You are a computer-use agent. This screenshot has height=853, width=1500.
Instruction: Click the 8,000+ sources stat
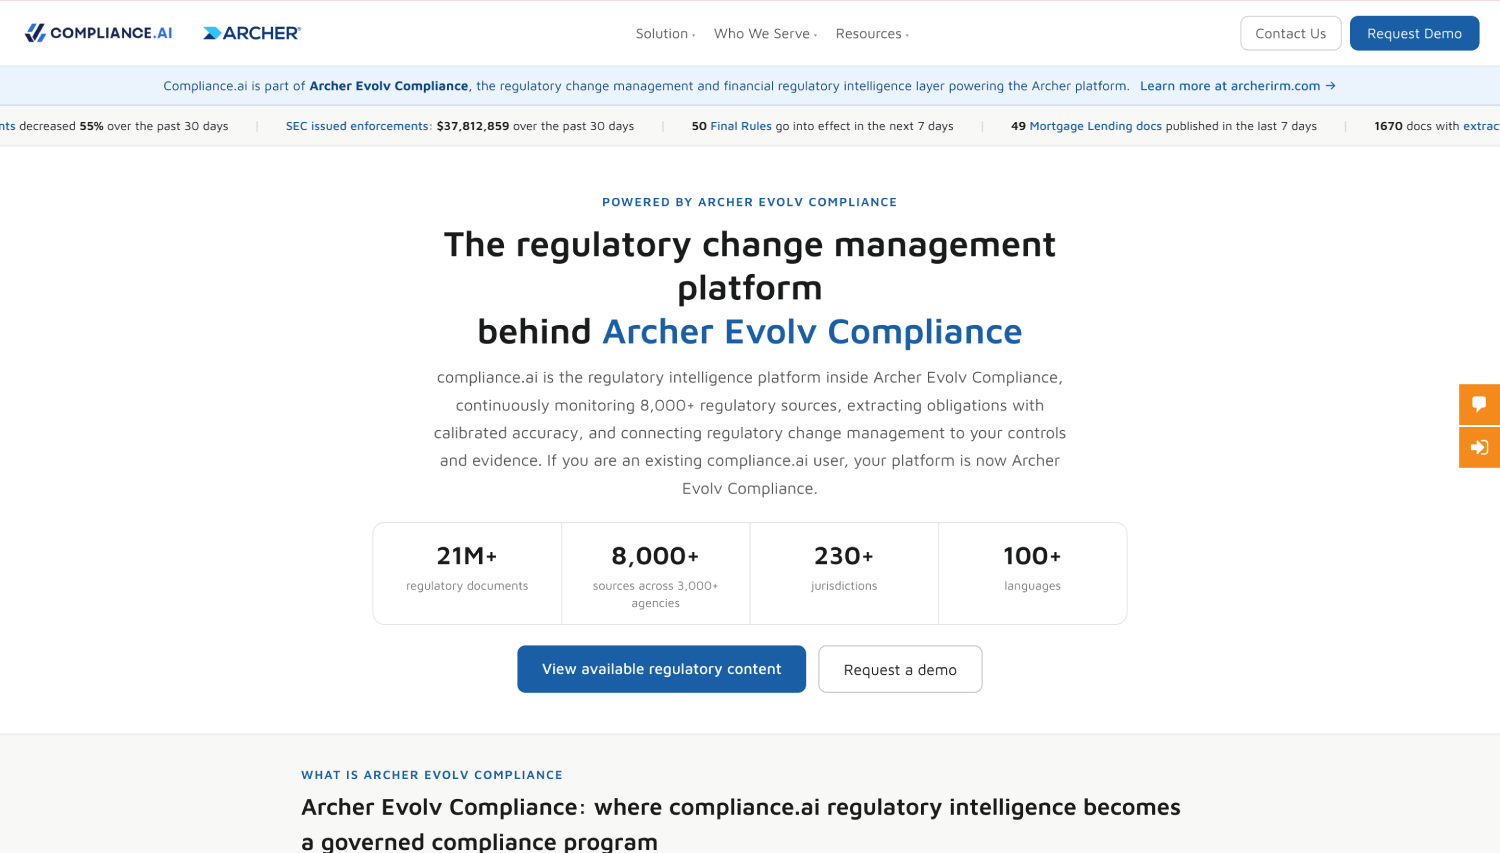656,573
